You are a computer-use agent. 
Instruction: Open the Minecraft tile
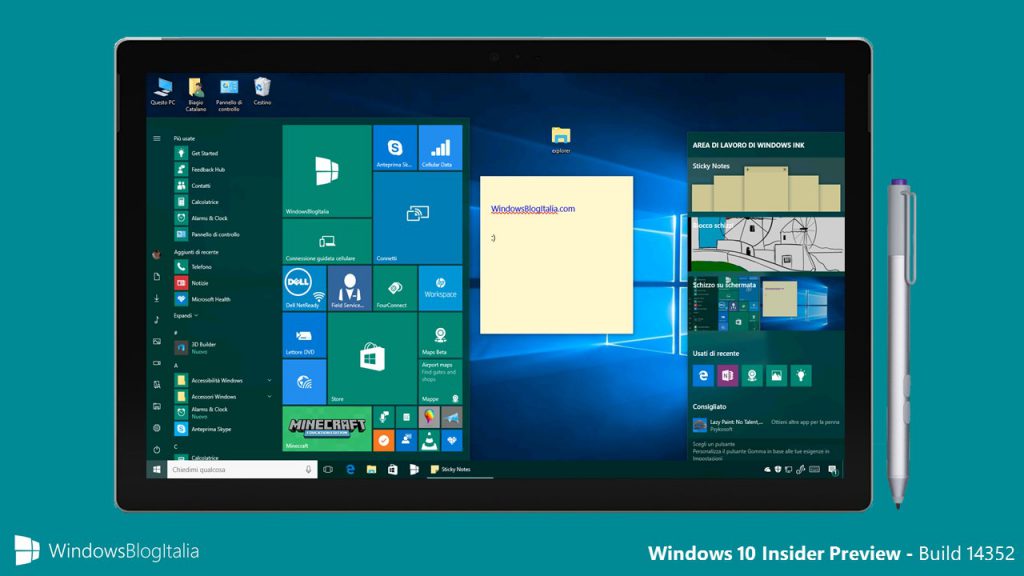coord(327,428)
